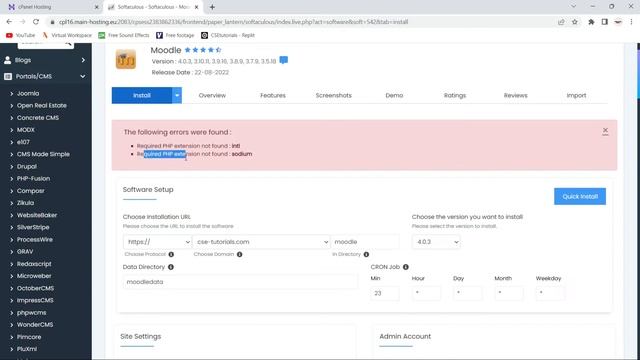Screen dimensions: 640x360
Task: Open Joomla in sidebar
Action: tap(28, 93)
